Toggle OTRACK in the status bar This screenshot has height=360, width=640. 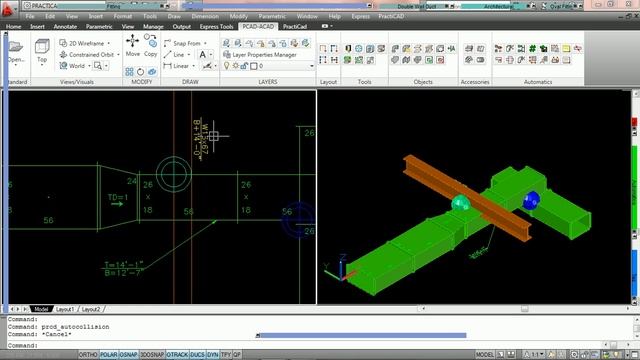177,355
